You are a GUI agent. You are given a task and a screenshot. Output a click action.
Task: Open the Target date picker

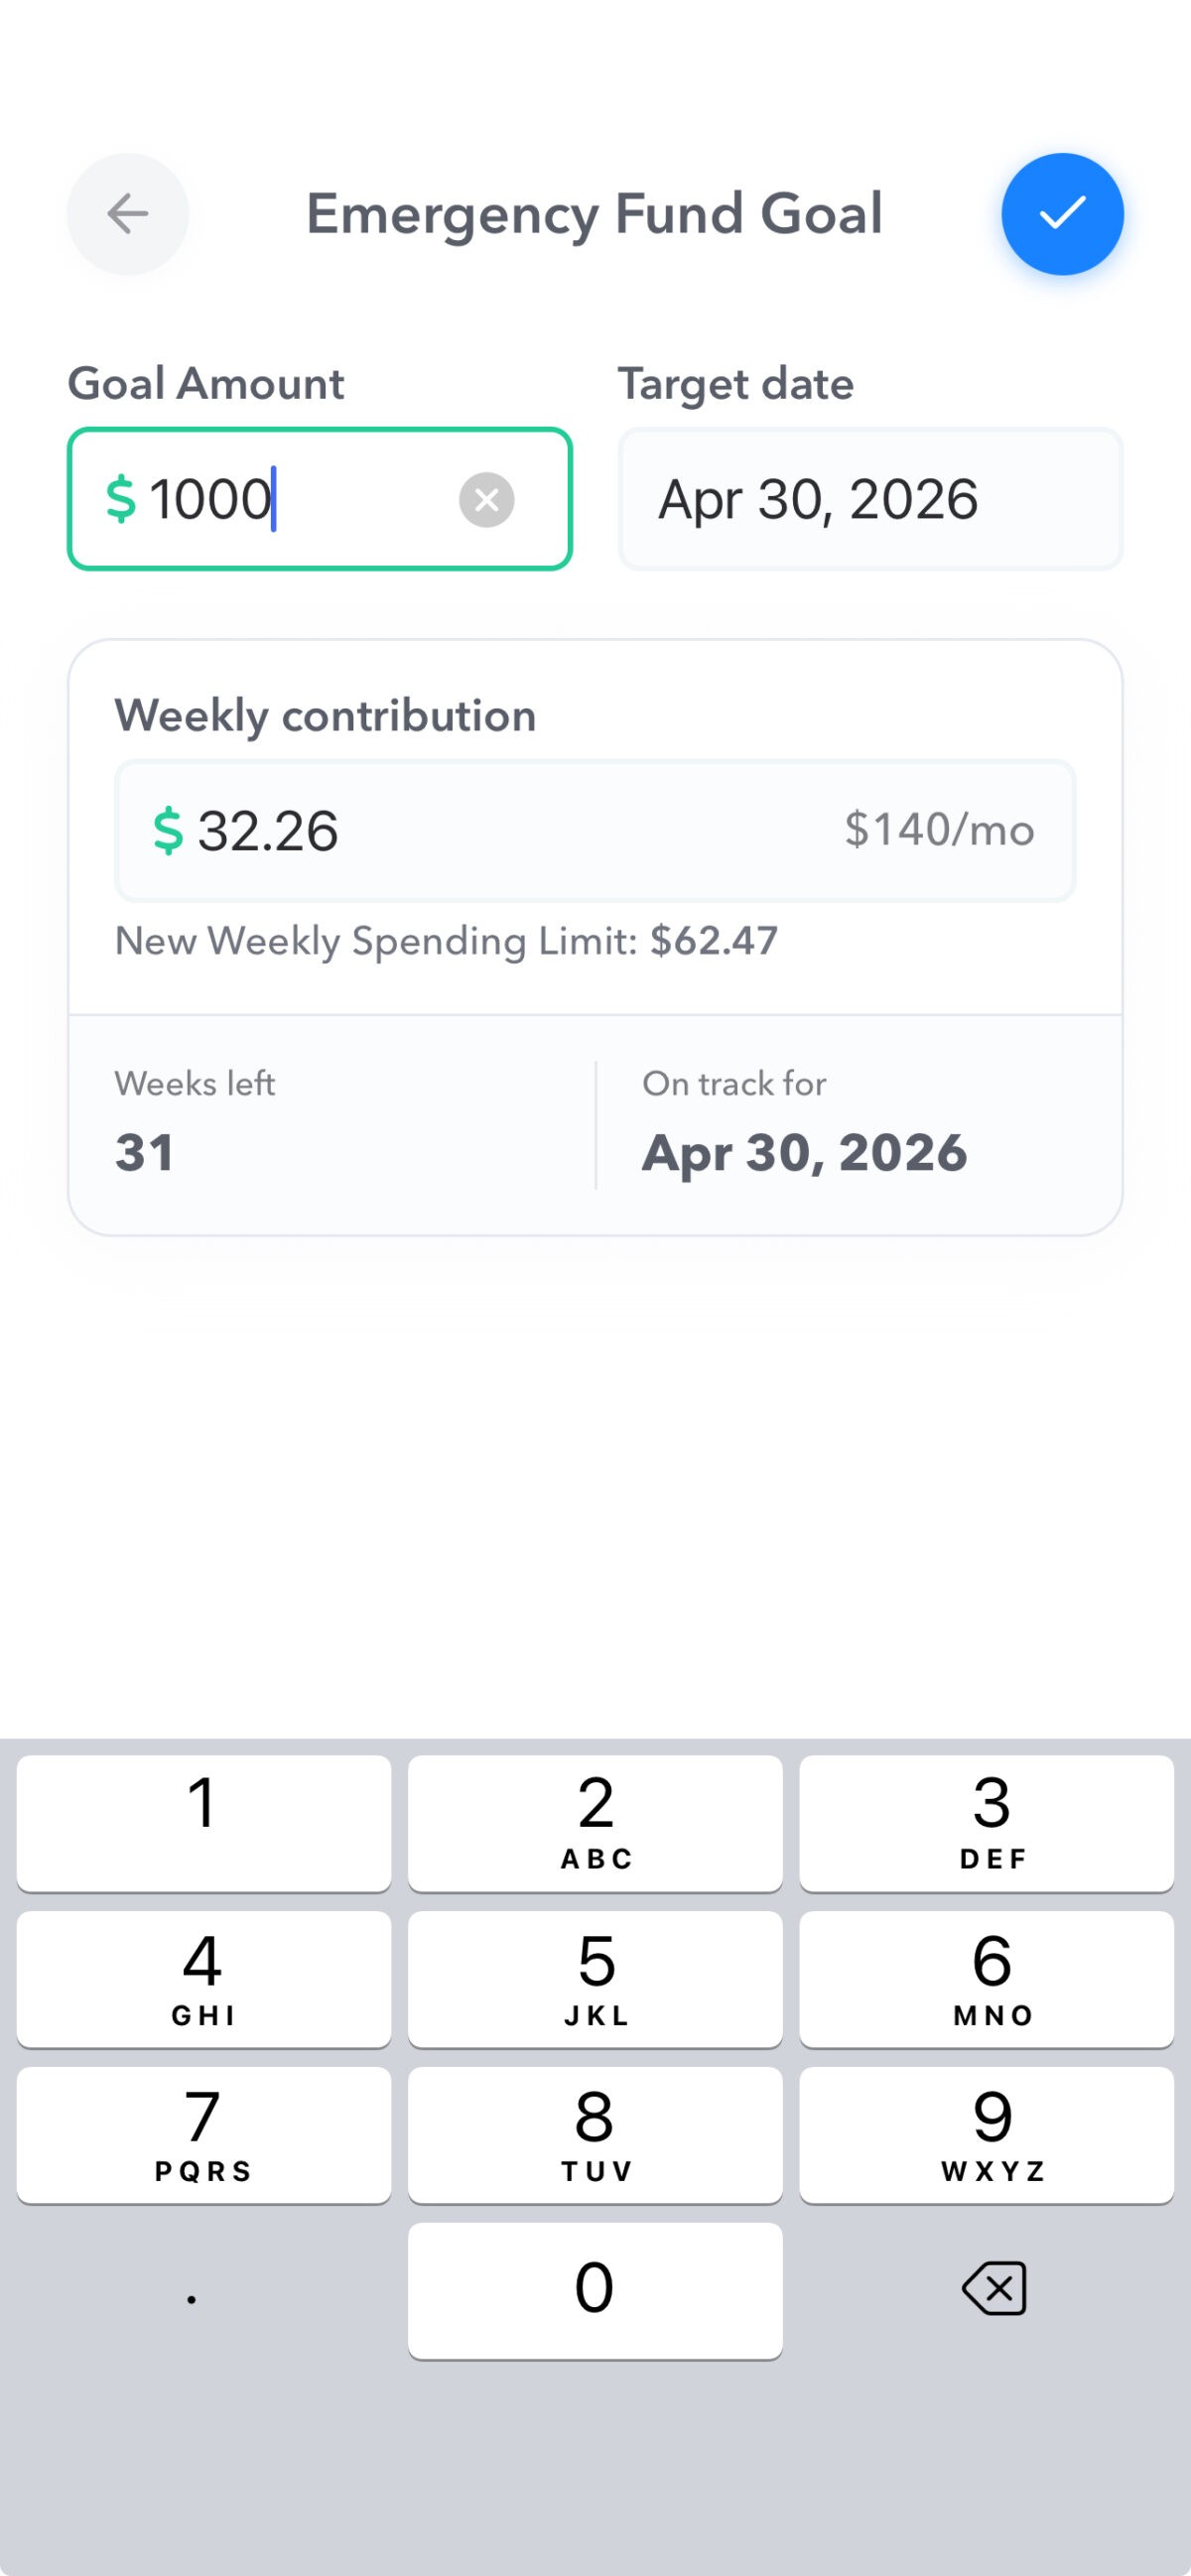[x=870, y=499]
